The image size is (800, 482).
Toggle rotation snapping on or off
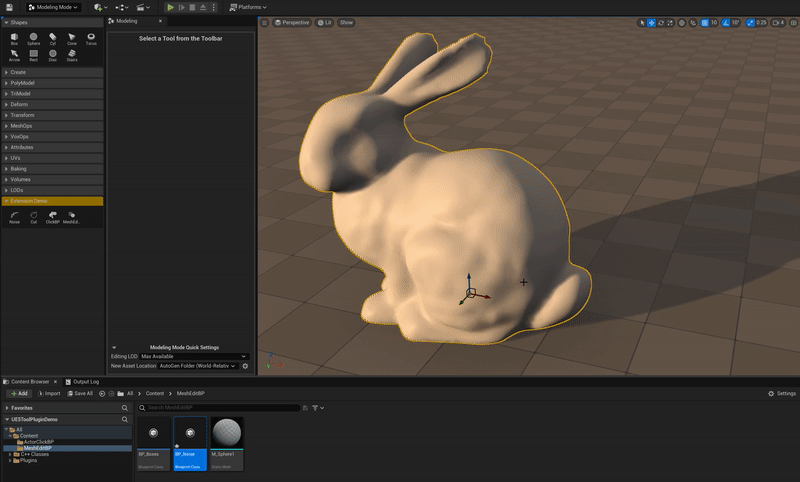click(x=726, y=22)
